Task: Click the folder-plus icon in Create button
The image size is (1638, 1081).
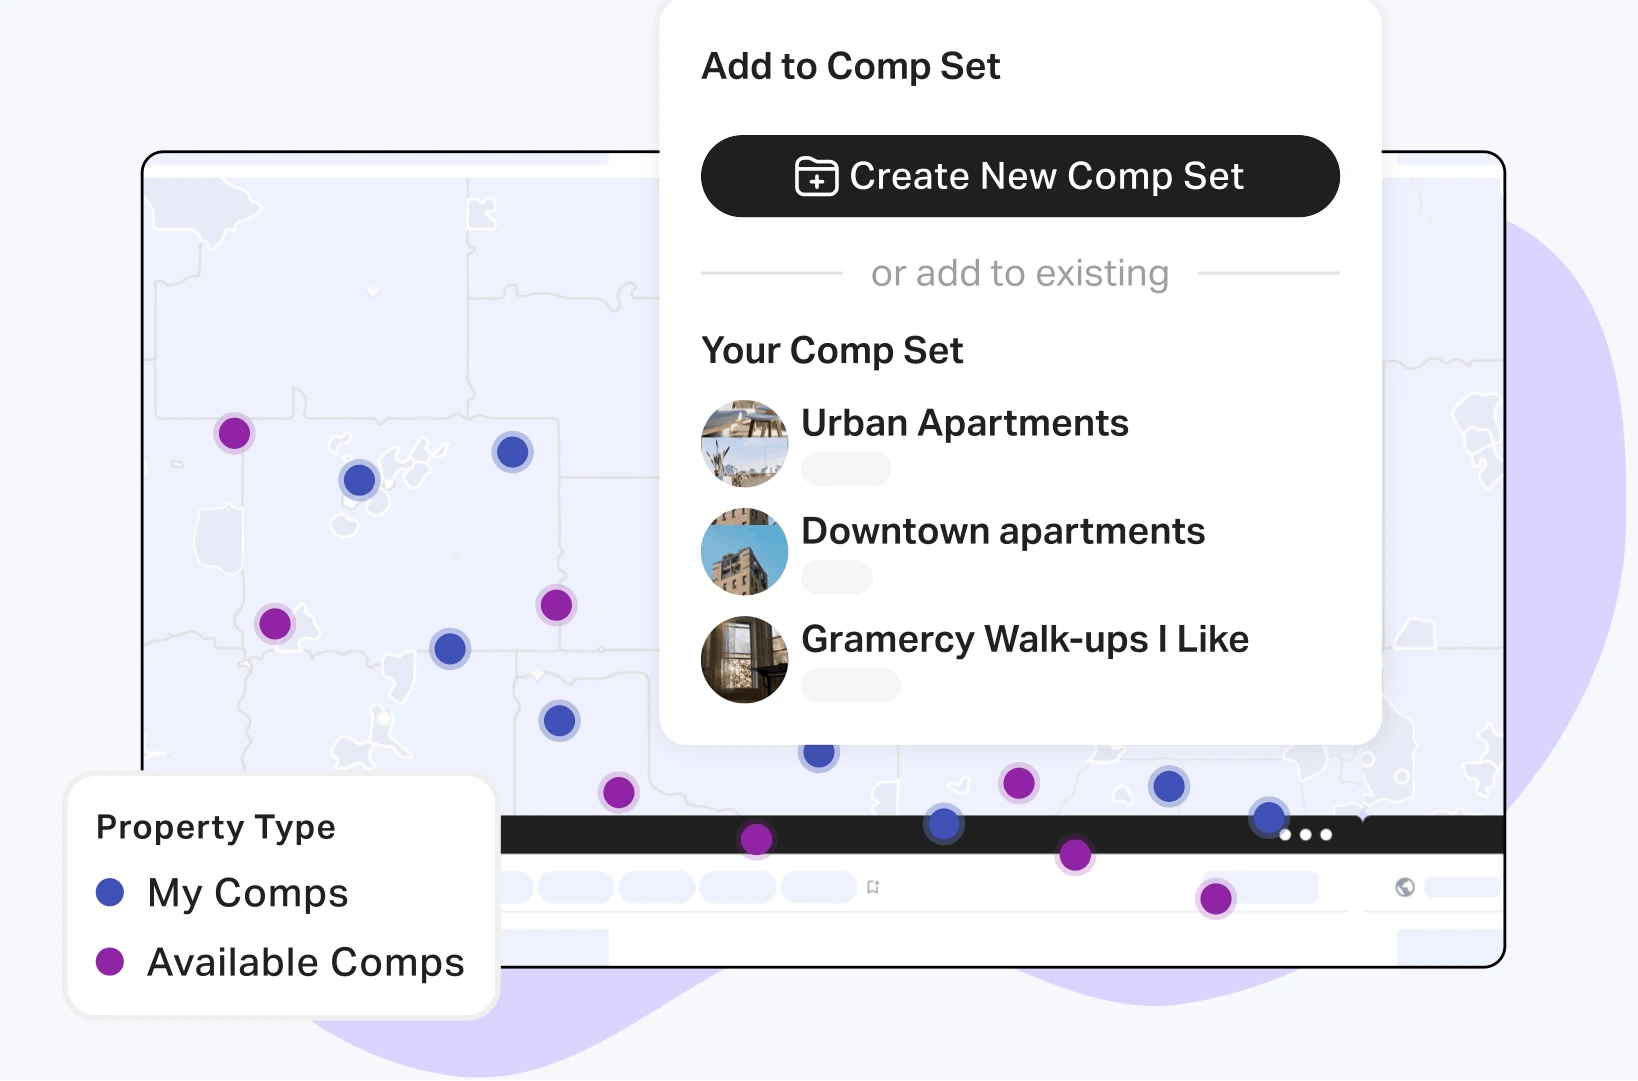Action: (816, 176)
